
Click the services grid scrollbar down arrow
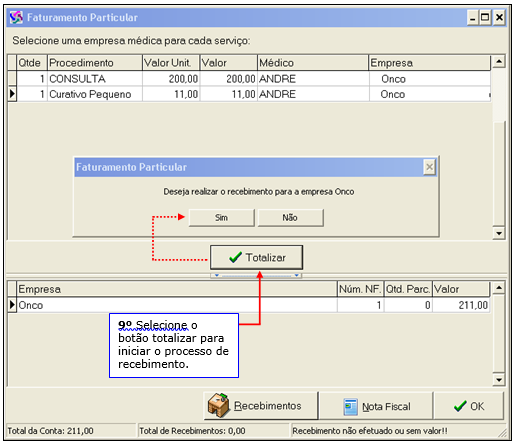[499, 233]
